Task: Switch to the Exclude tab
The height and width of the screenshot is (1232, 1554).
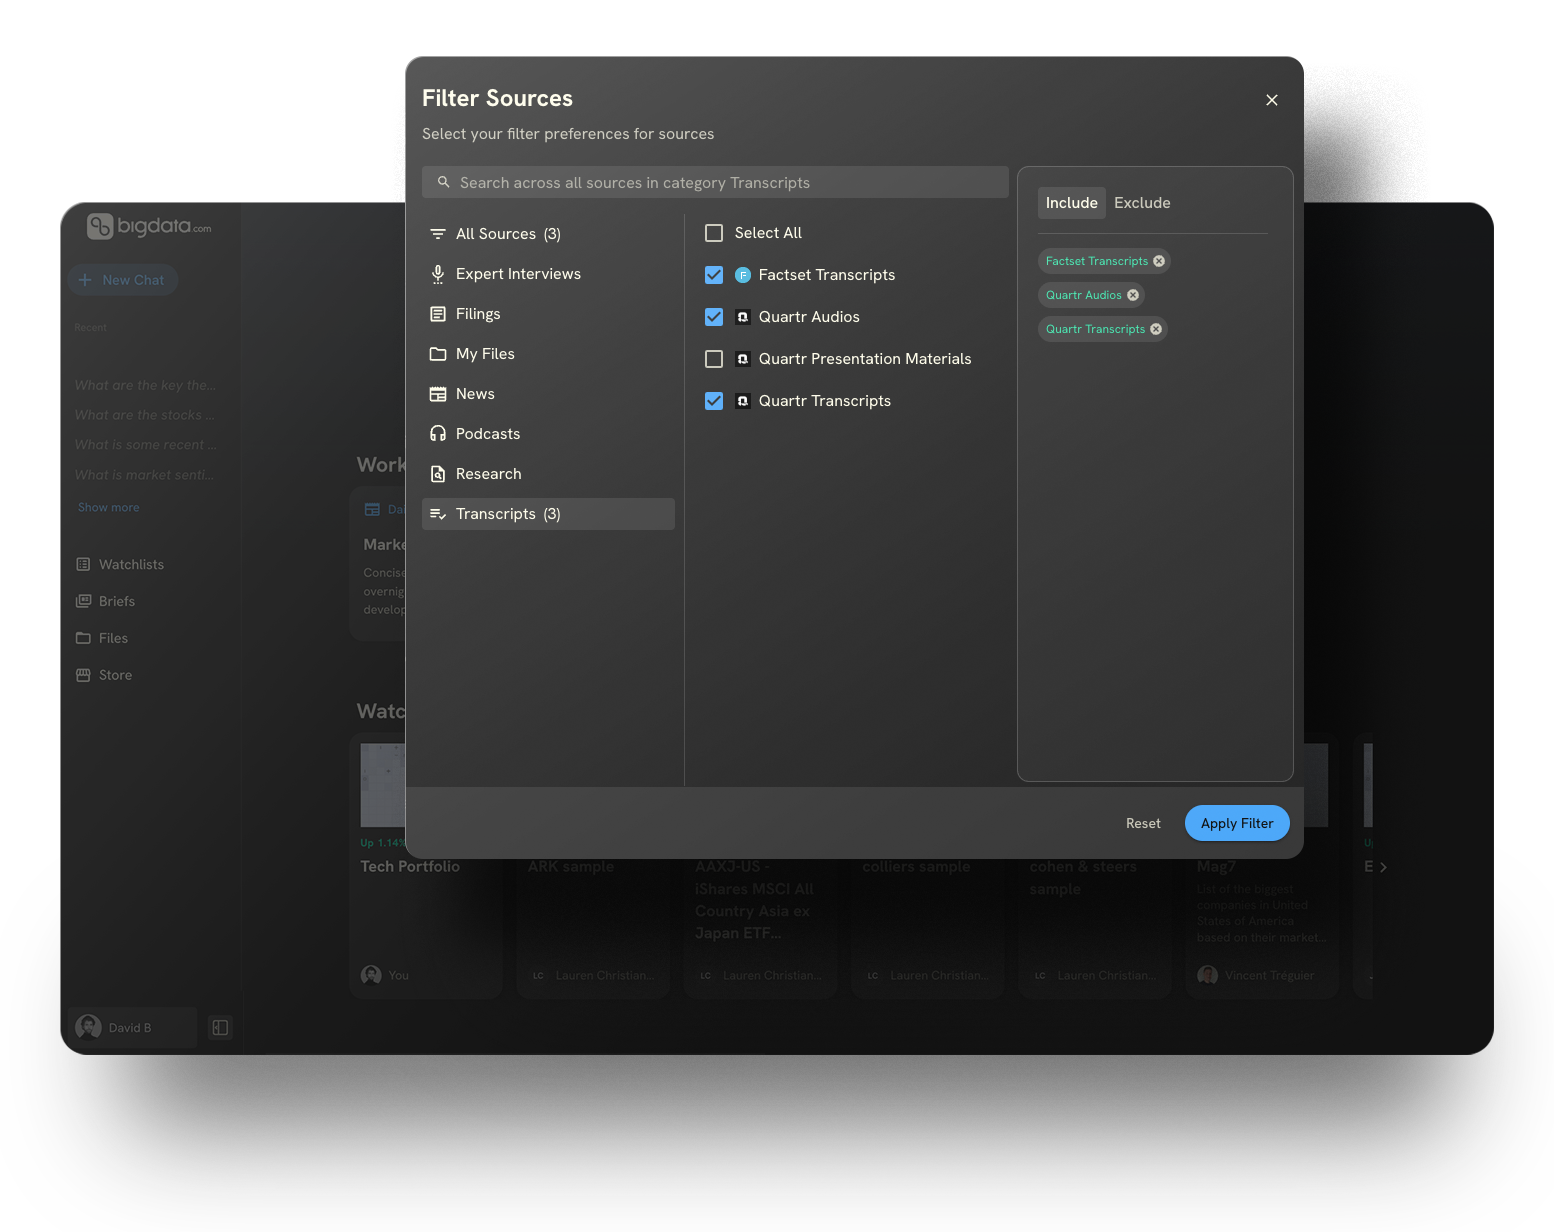Action: 1142,203
